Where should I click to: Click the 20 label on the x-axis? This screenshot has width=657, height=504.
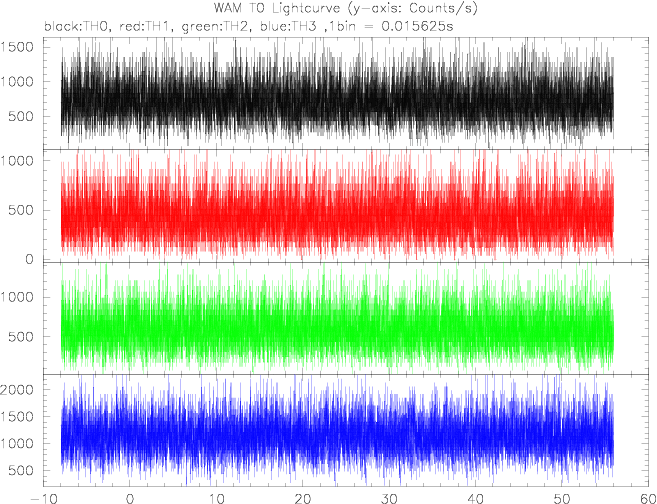[x=303, y=499]
